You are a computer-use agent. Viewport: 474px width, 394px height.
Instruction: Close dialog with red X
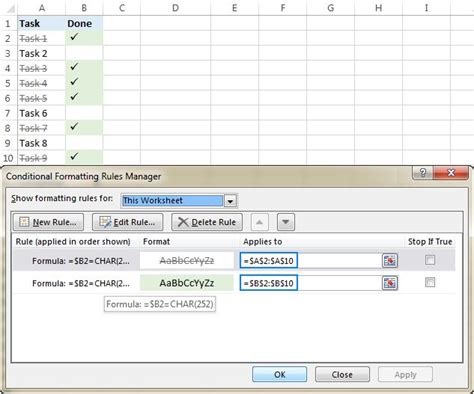451,173
